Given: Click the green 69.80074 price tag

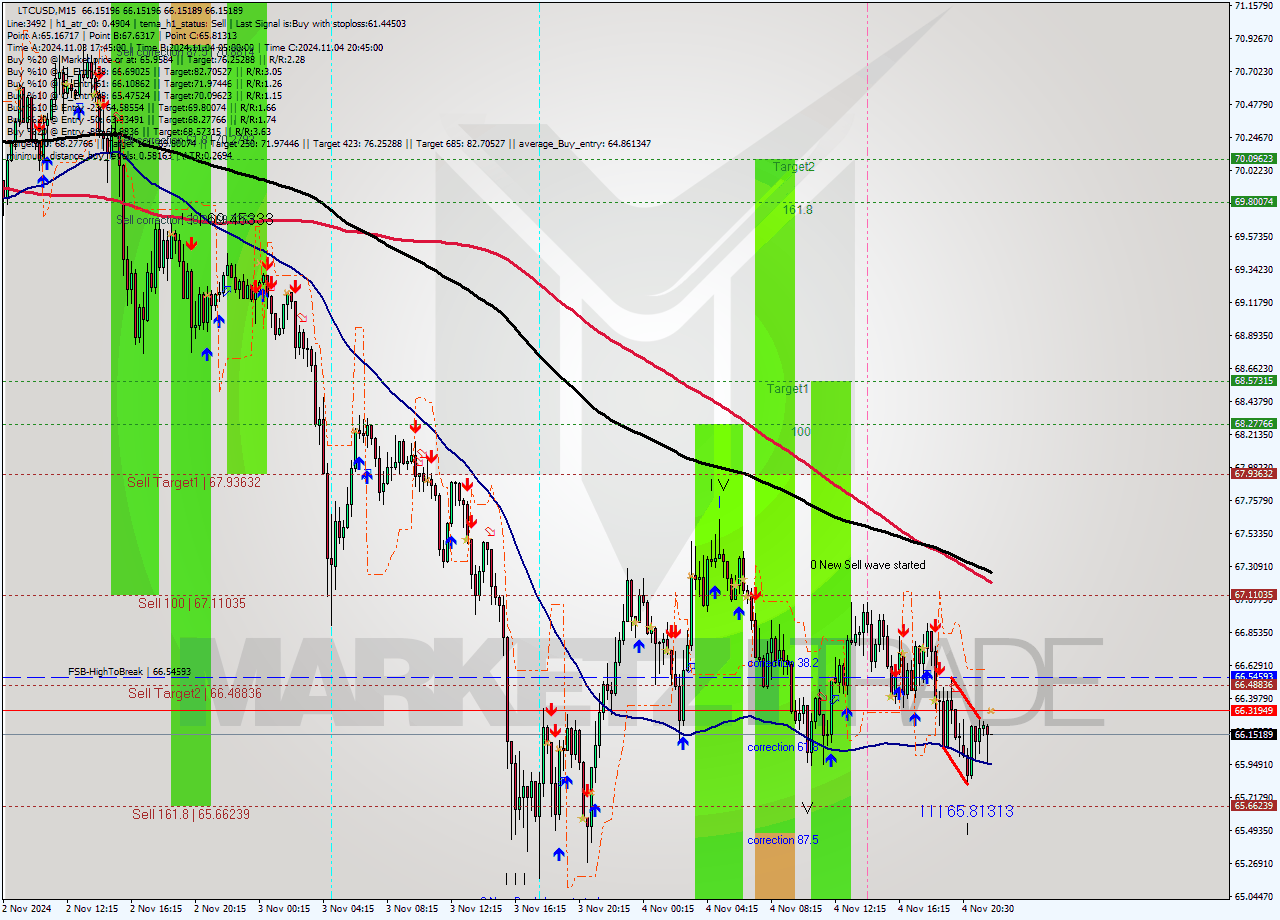Looking at the screenshot, I should click(1254, 201).
